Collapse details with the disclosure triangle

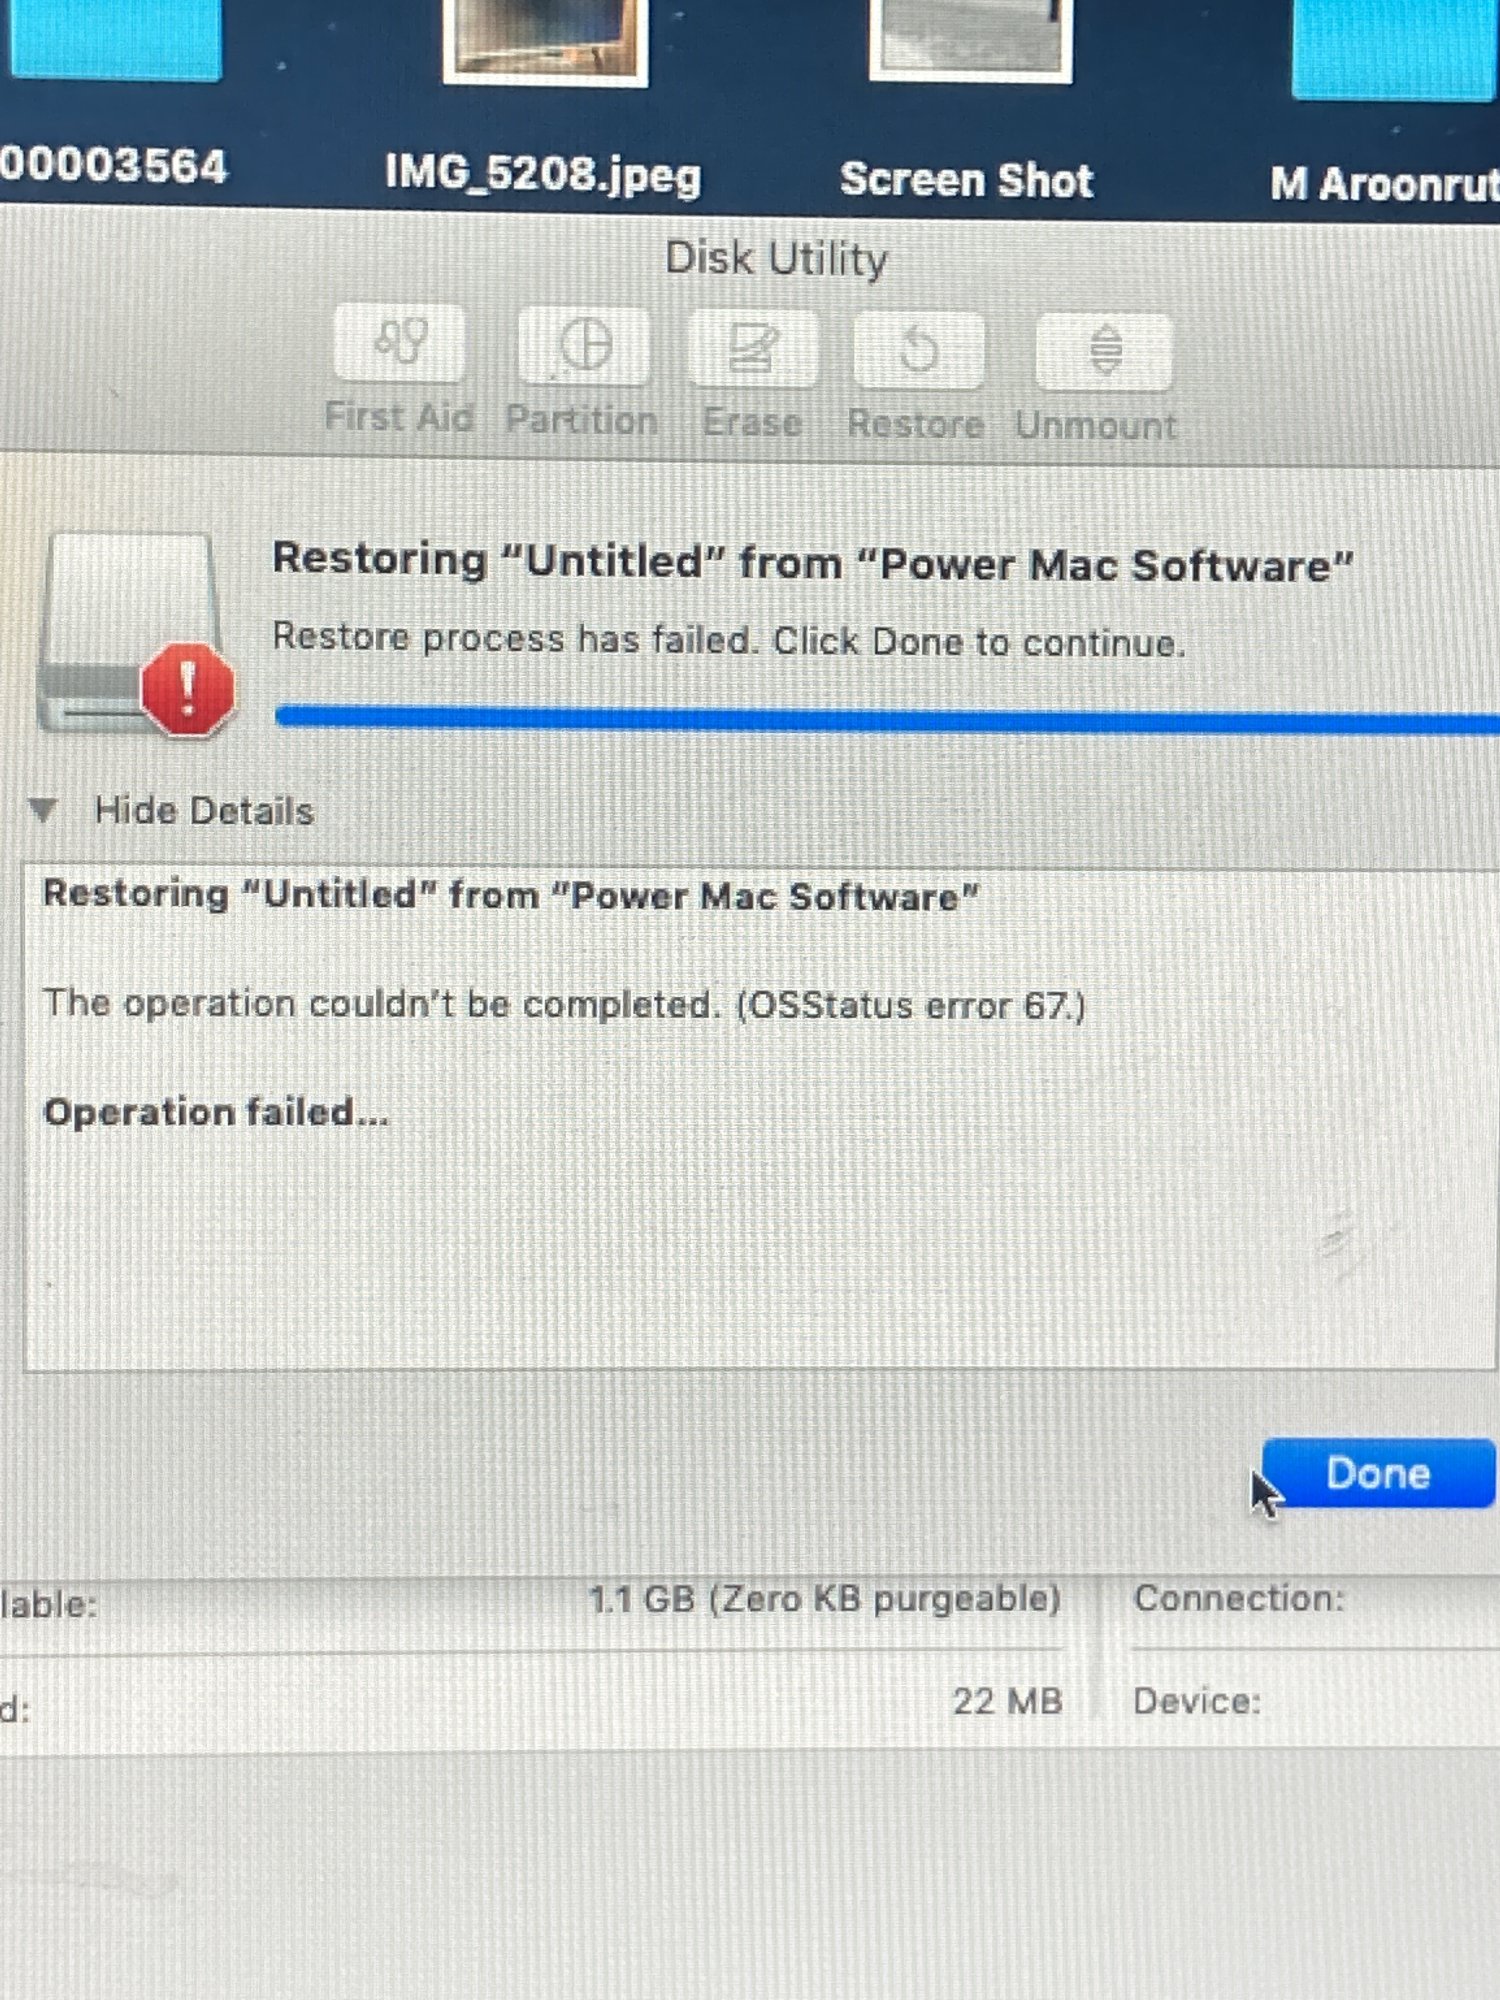42,809
